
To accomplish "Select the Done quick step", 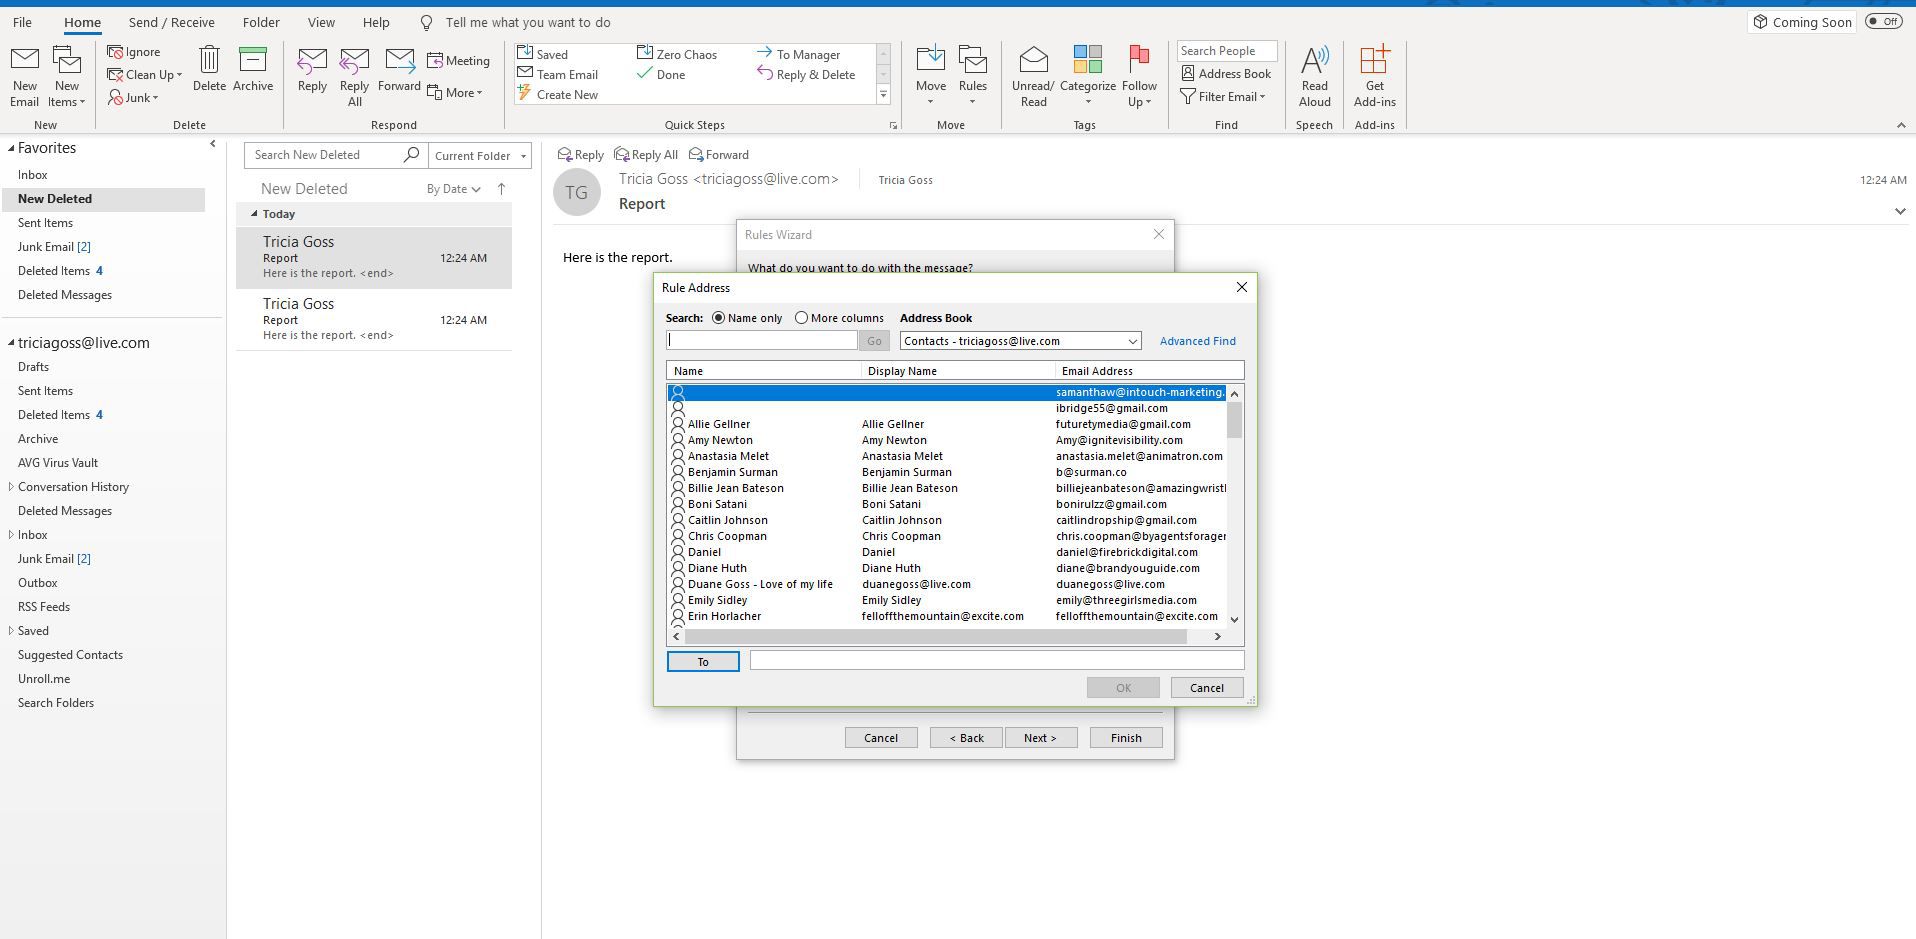I will pos(661,74).
